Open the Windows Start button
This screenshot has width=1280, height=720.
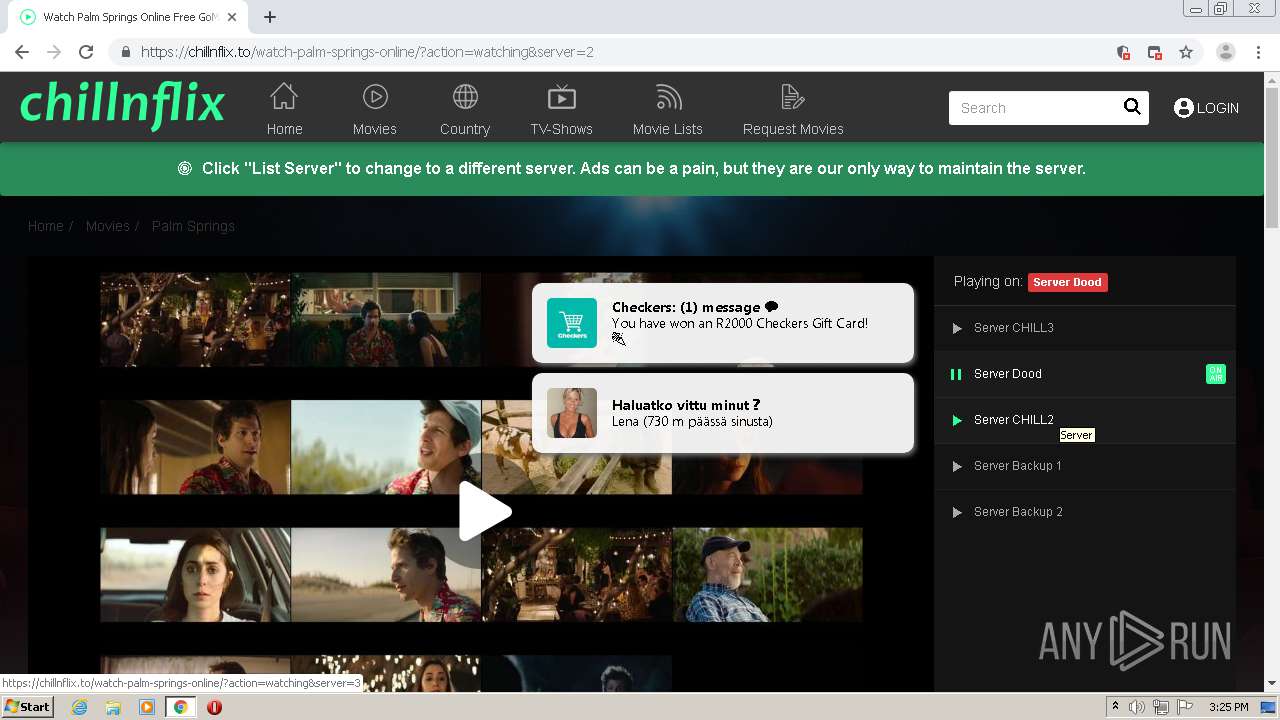pos(27,707)
